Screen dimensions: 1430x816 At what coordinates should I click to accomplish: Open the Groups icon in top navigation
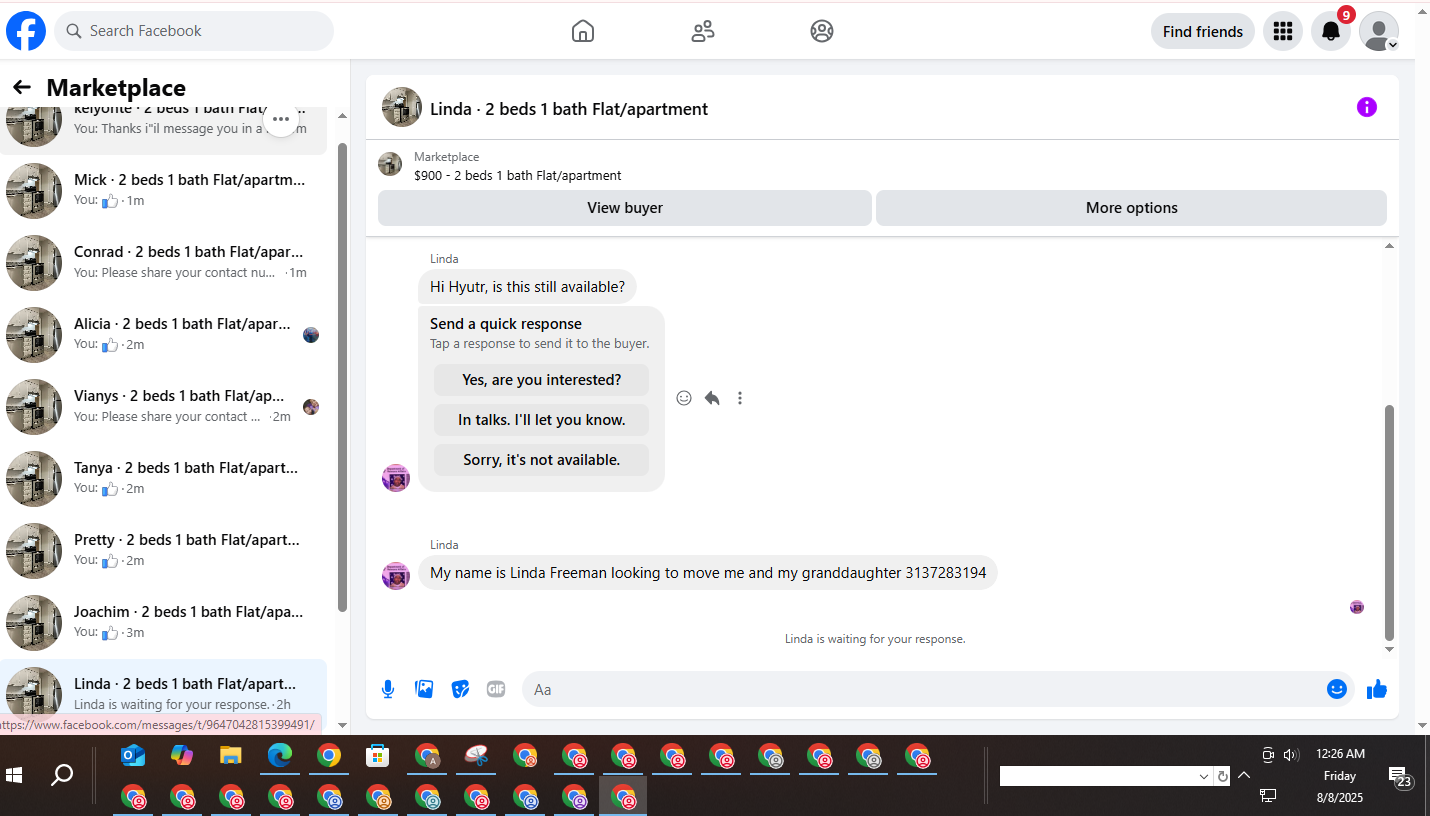pos(822,31)
